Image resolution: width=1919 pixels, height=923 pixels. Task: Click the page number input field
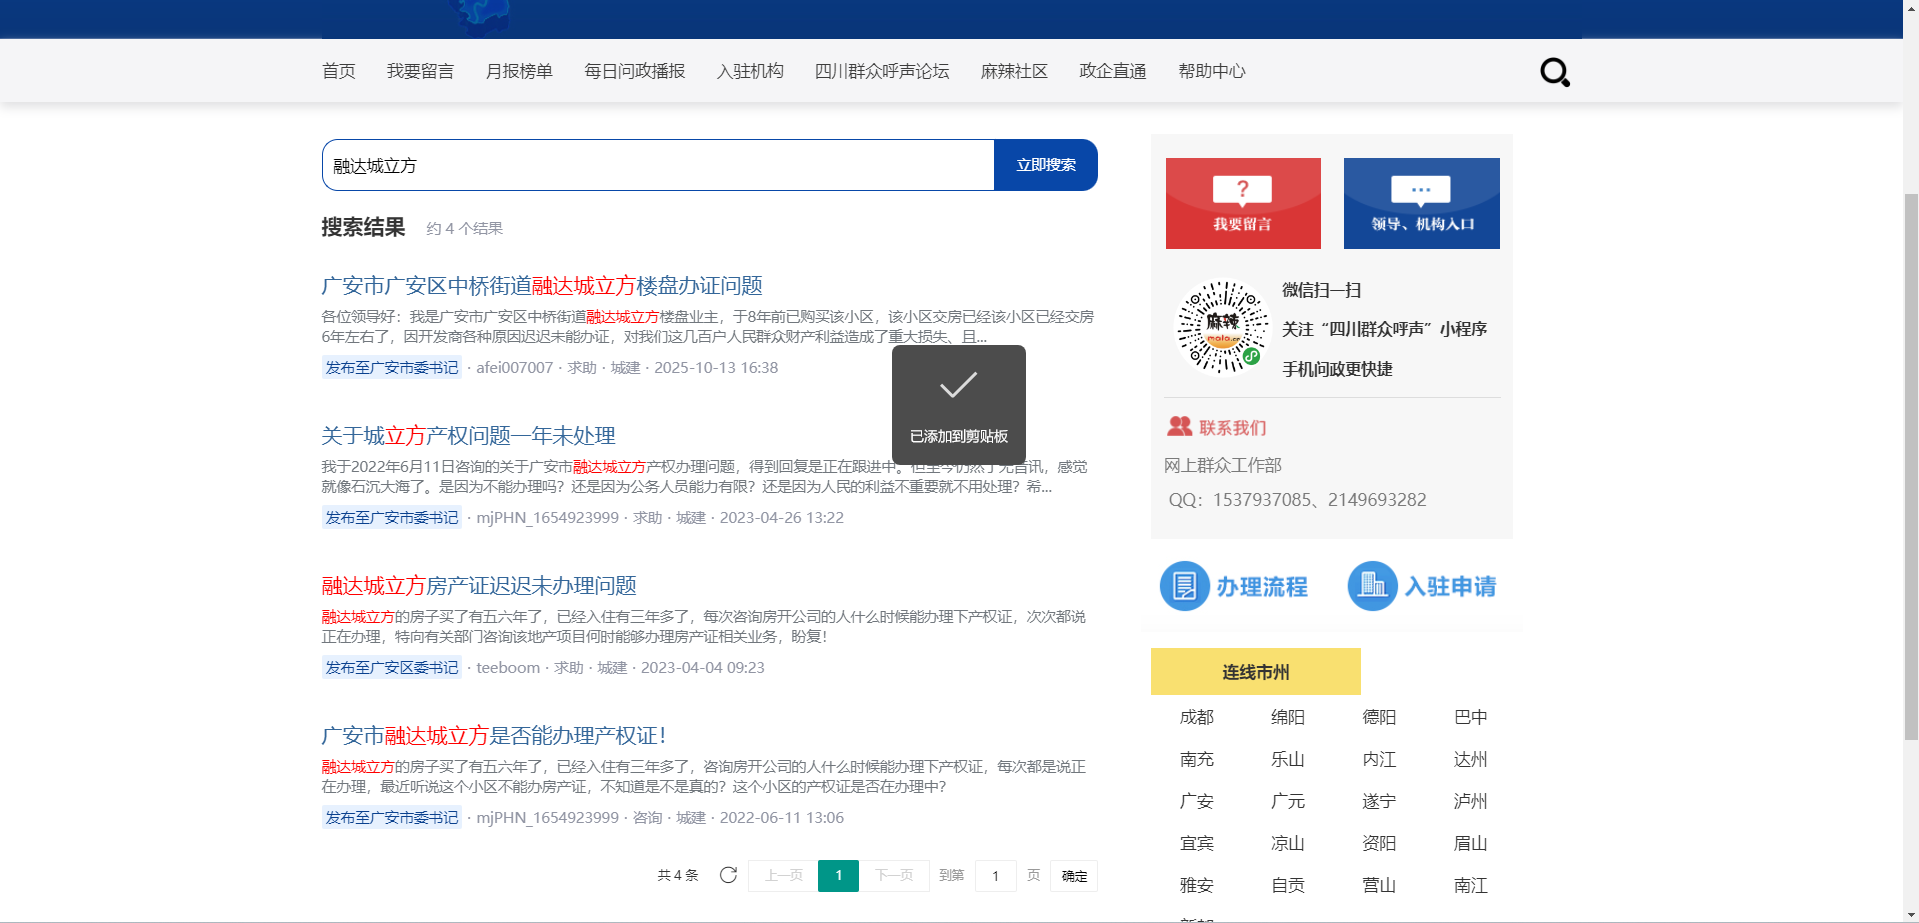pos(995,876)
